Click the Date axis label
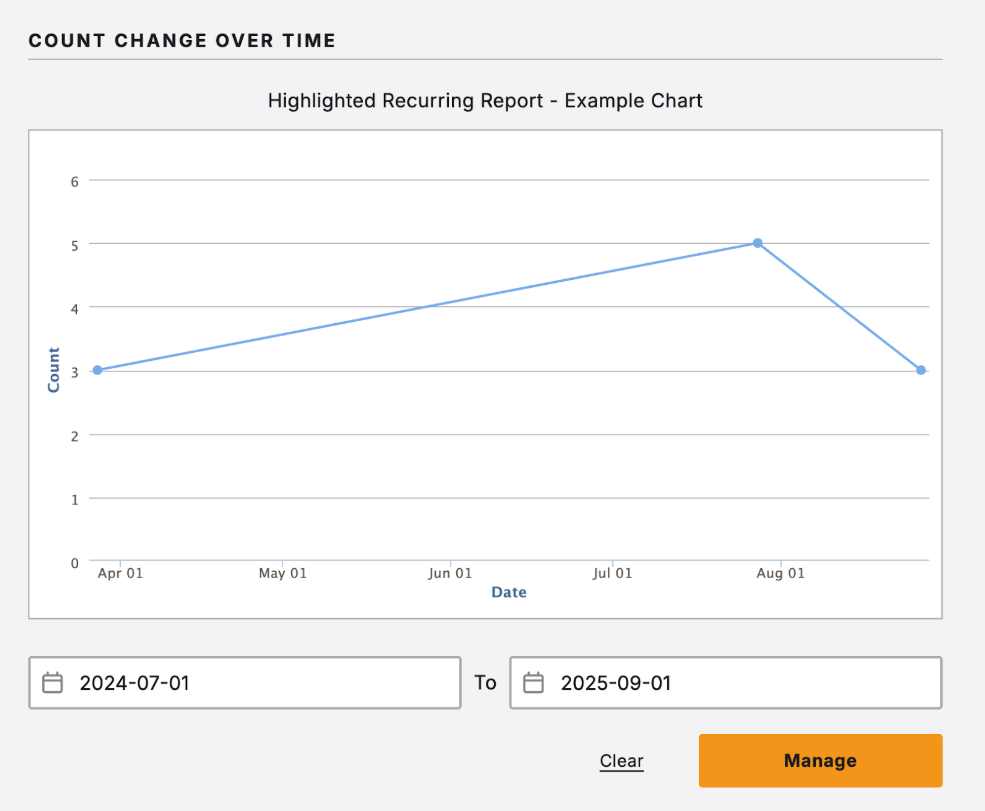 tap(508, 592)
